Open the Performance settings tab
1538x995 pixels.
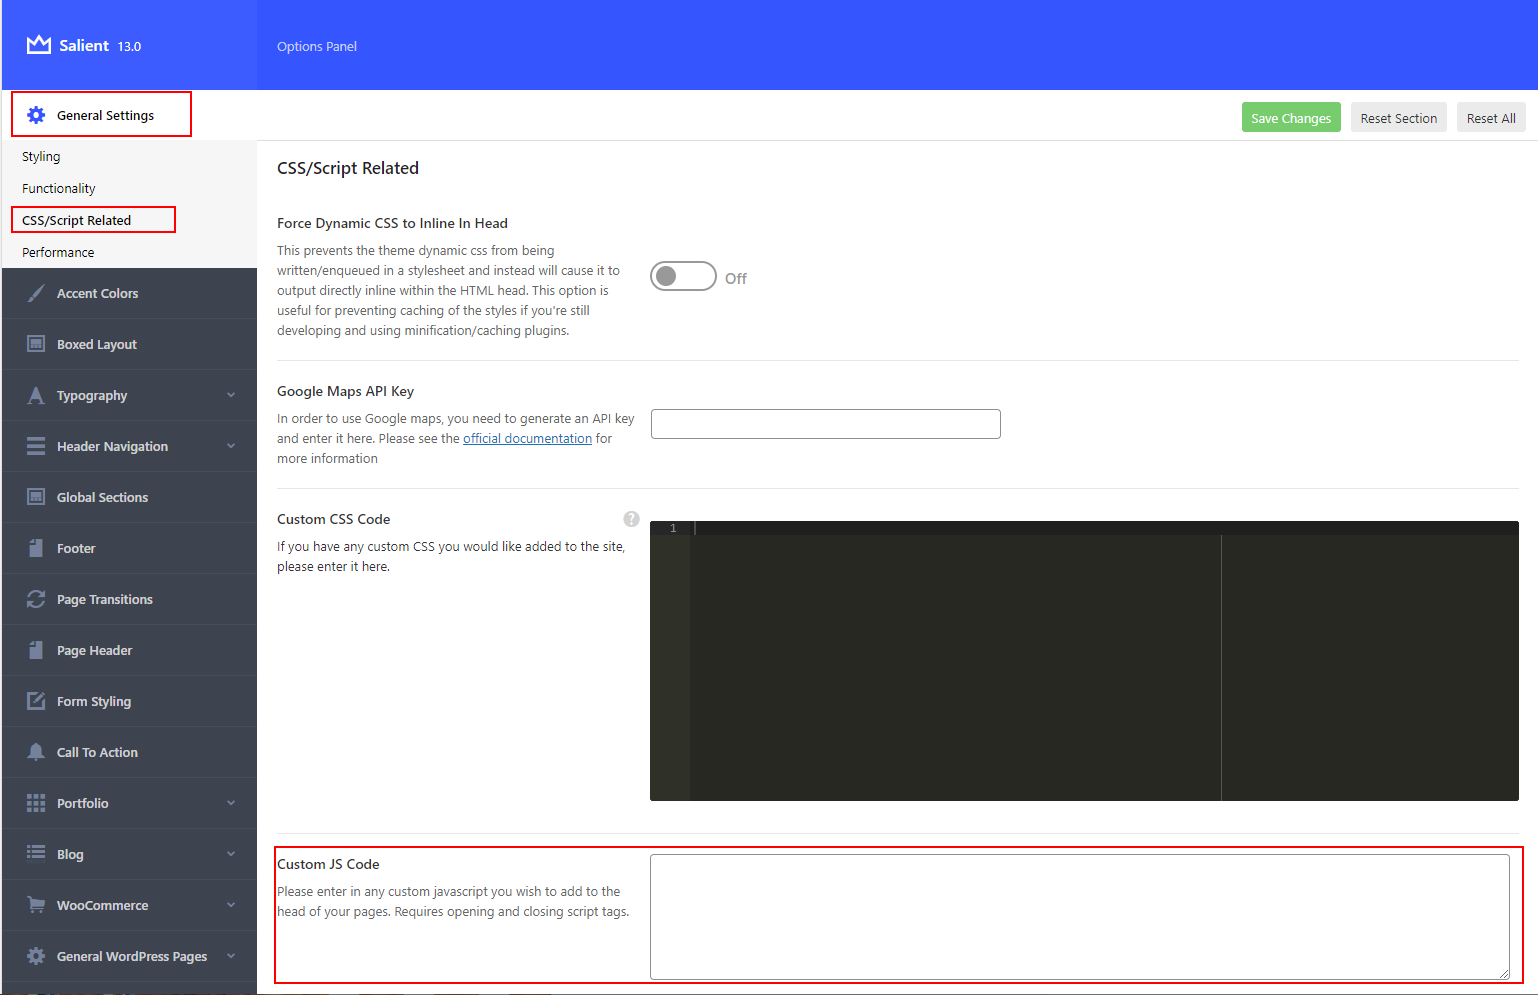click(x=58, y=251)
